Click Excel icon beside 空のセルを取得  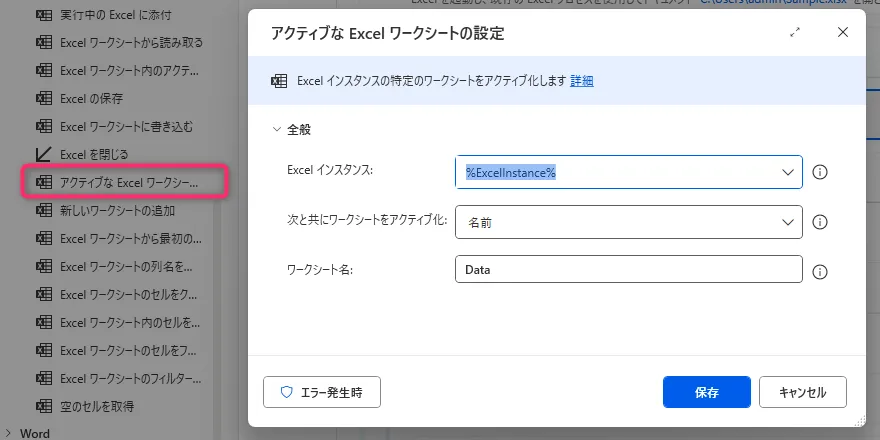(x=44, y=407)
